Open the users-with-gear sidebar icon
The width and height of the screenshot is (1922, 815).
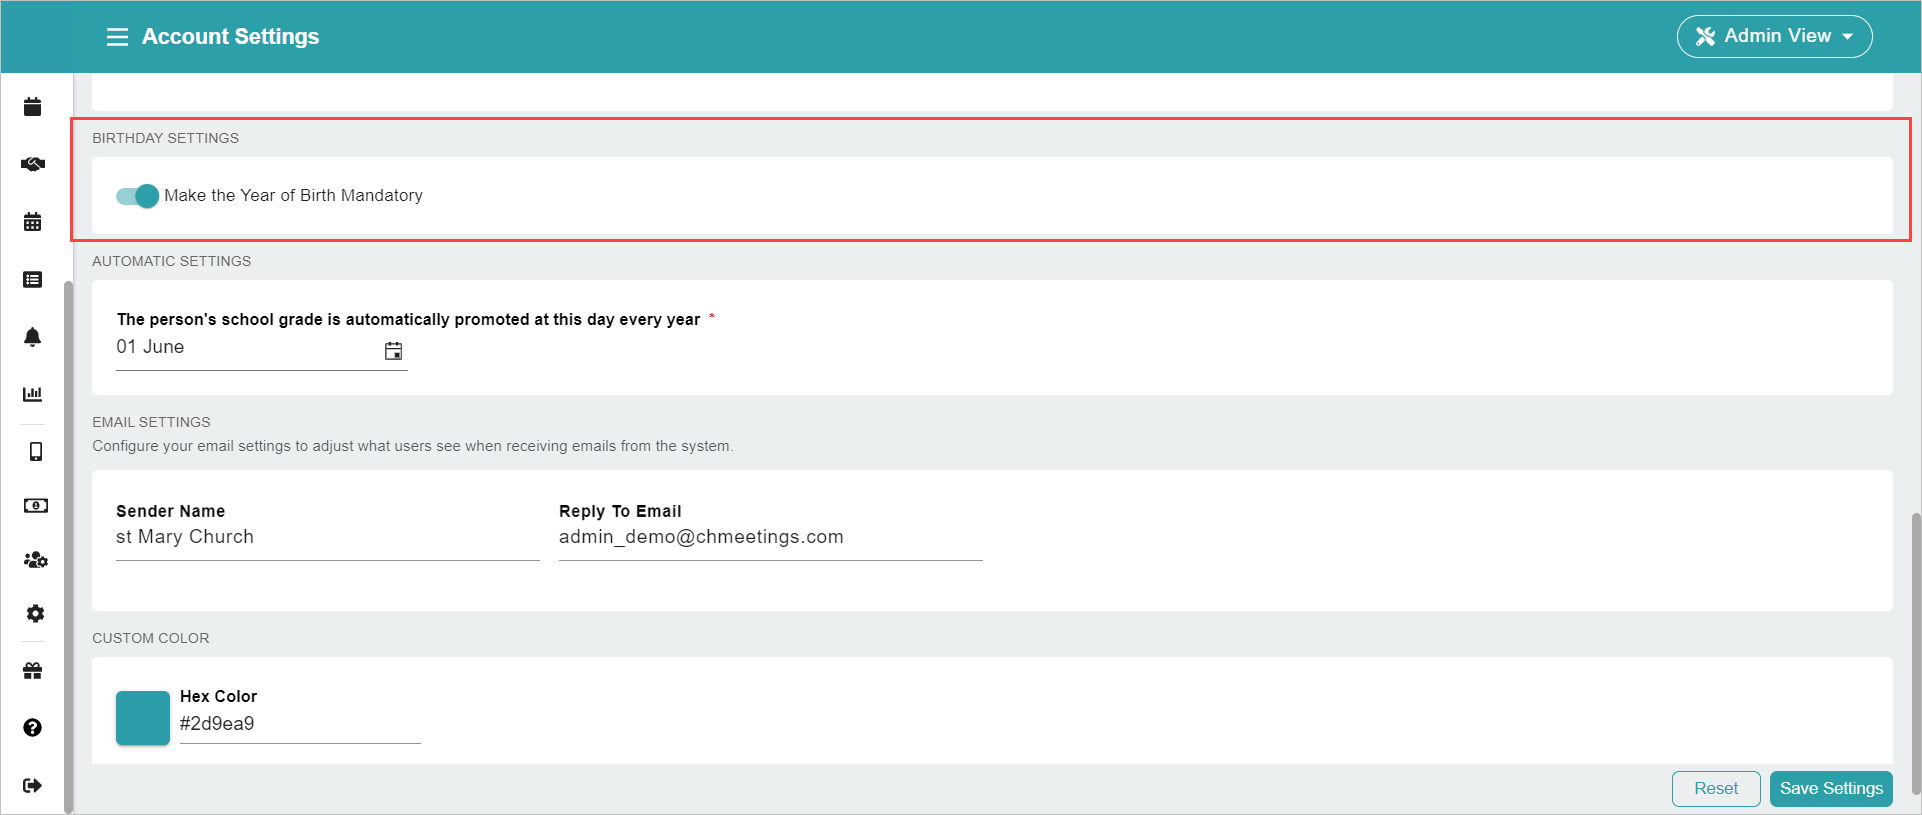pyautogui.click(x=36, y=560)
